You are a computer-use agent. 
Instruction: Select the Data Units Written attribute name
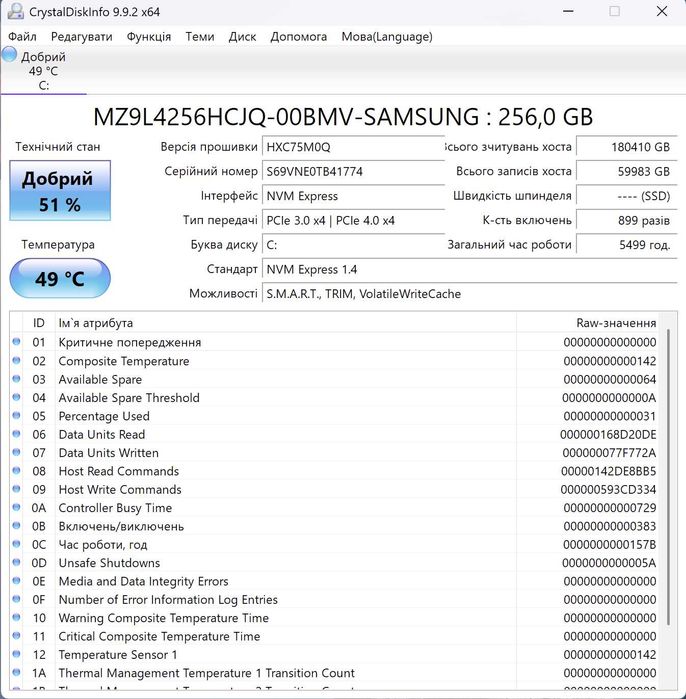(108, 452)
